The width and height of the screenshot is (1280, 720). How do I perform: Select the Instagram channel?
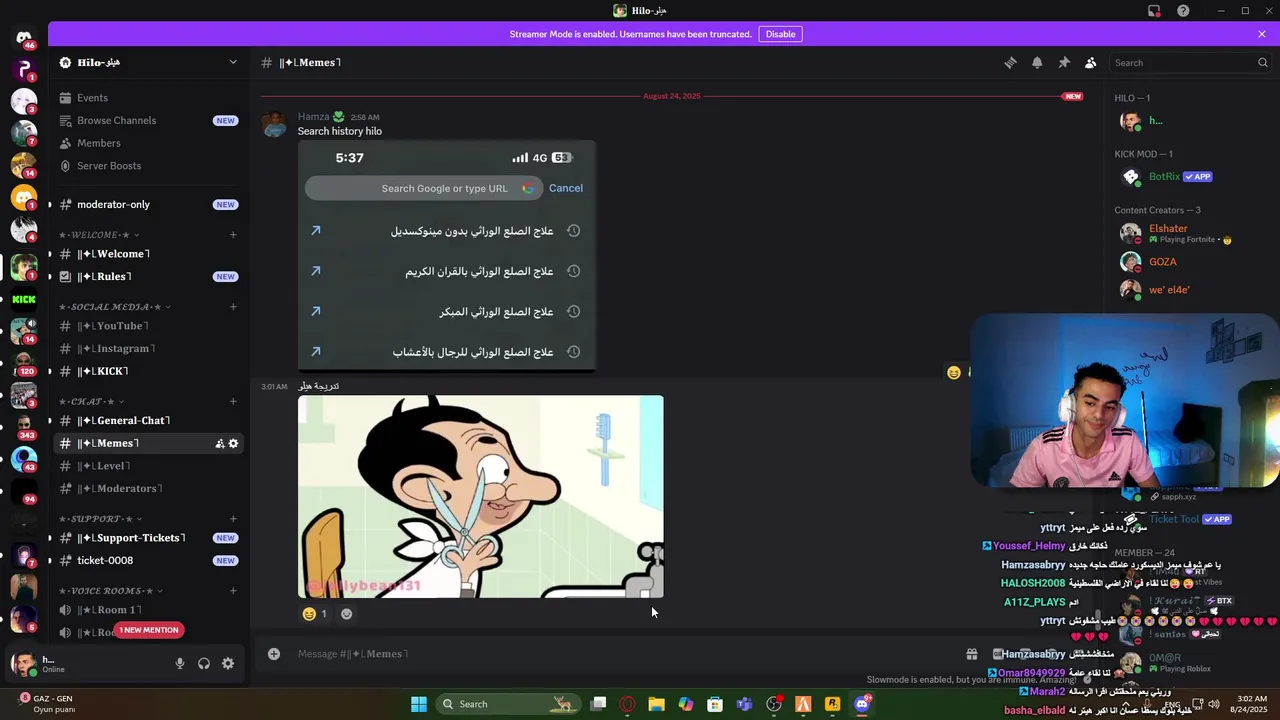[148, 349]
